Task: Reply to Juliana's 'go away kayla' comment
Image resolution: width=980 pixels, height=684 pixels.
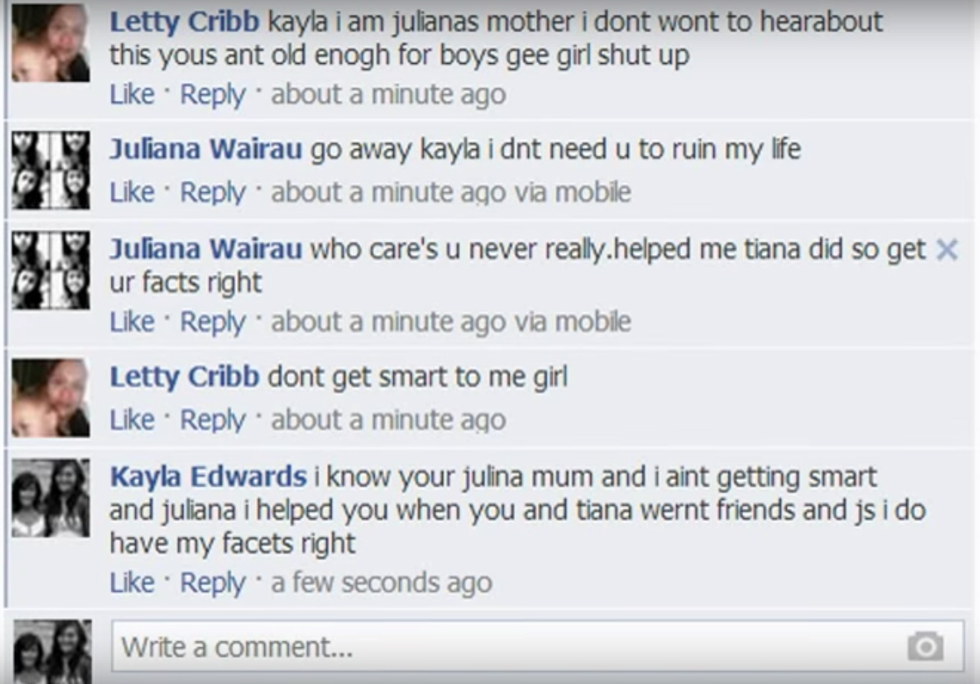Action: pyautogui.click(x=212, y=193)
